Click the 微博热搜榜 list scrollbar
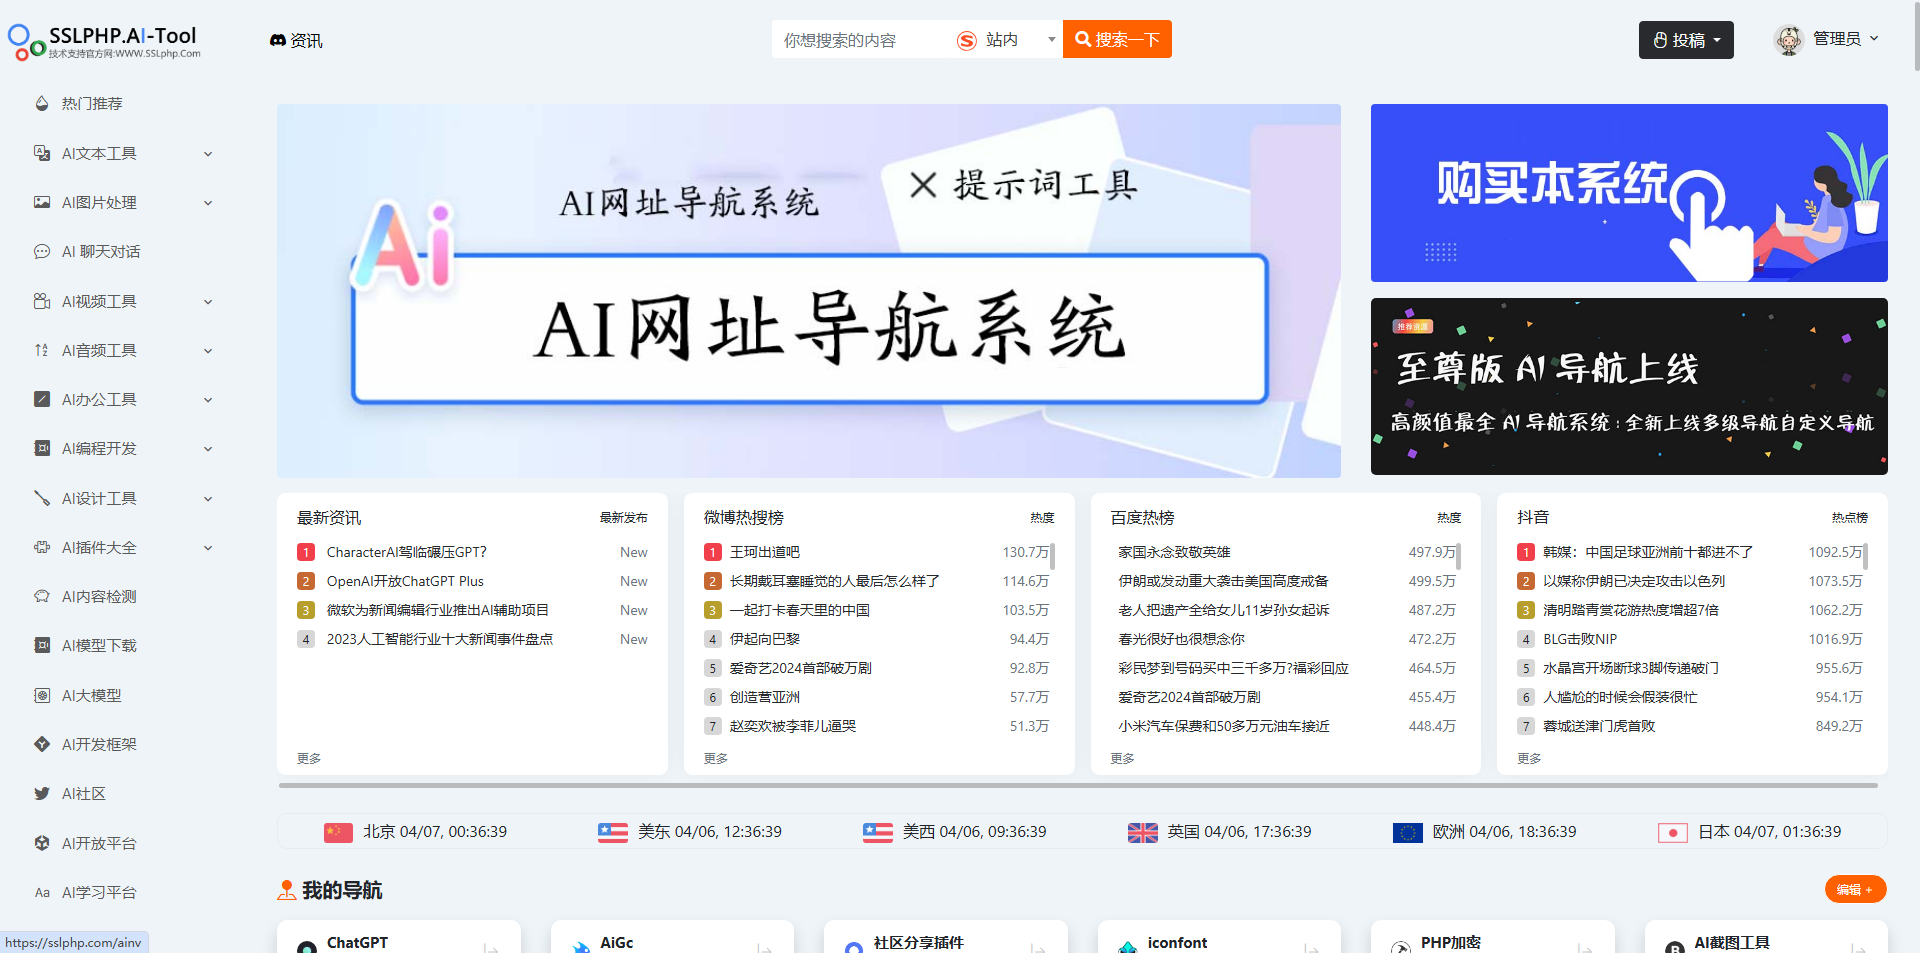This screenshot has width=1920, height=953. 1053,556
